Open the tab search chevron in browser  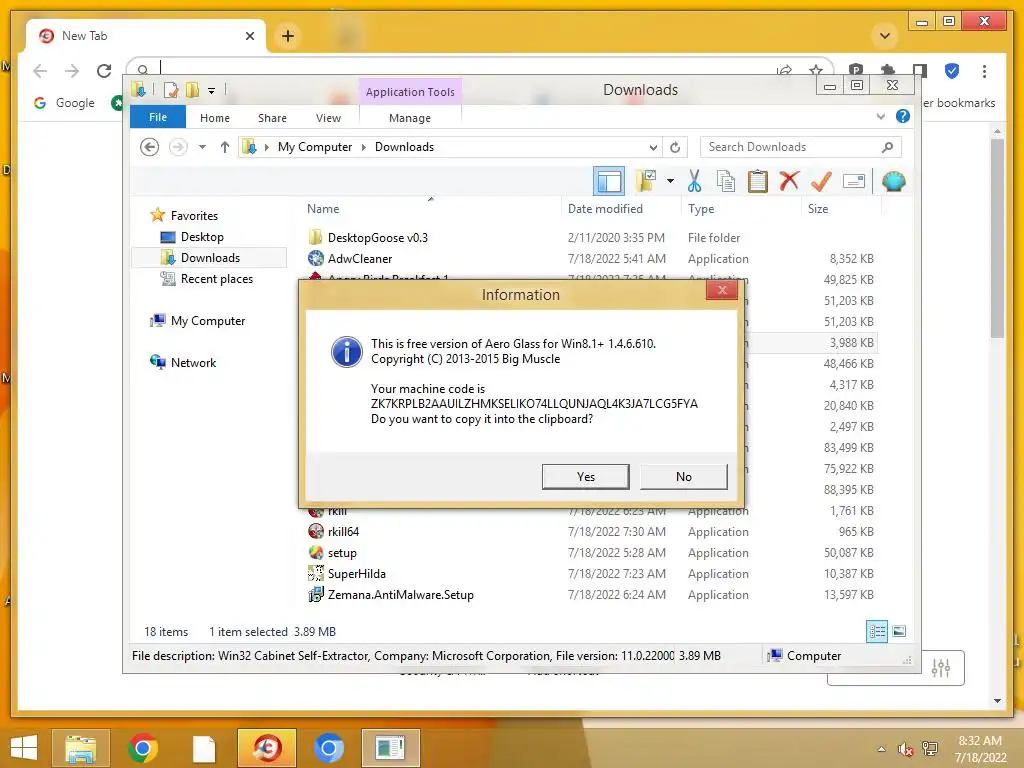(x=885, y=36)
